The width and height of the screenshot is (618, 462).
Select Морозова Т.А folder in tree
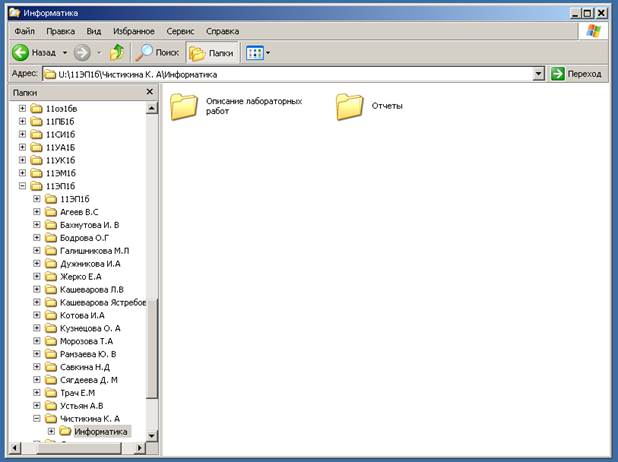85,341
